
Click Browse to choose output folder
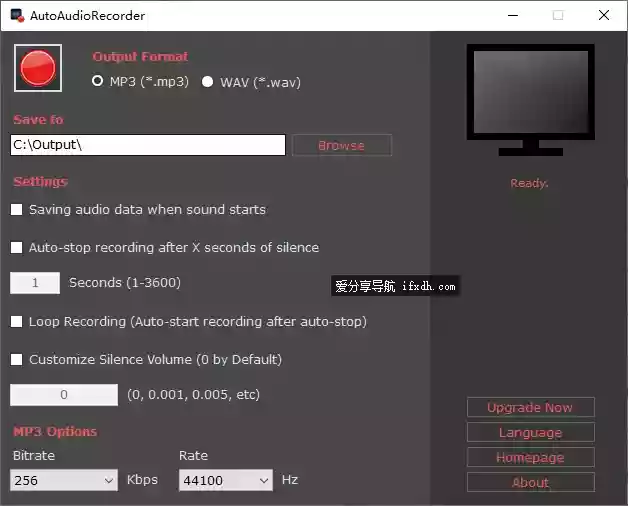(342, 145)
